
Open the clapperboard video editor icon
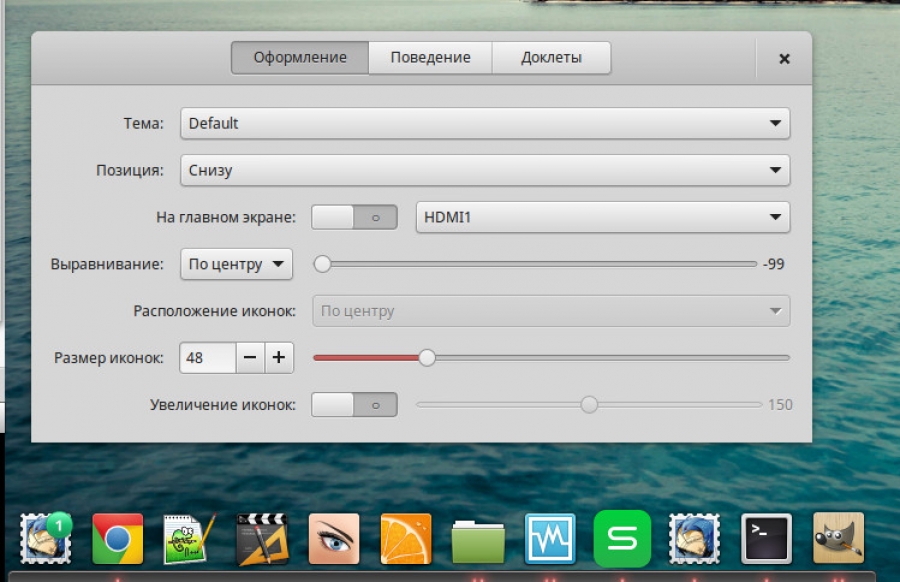[x=262, y=539]
